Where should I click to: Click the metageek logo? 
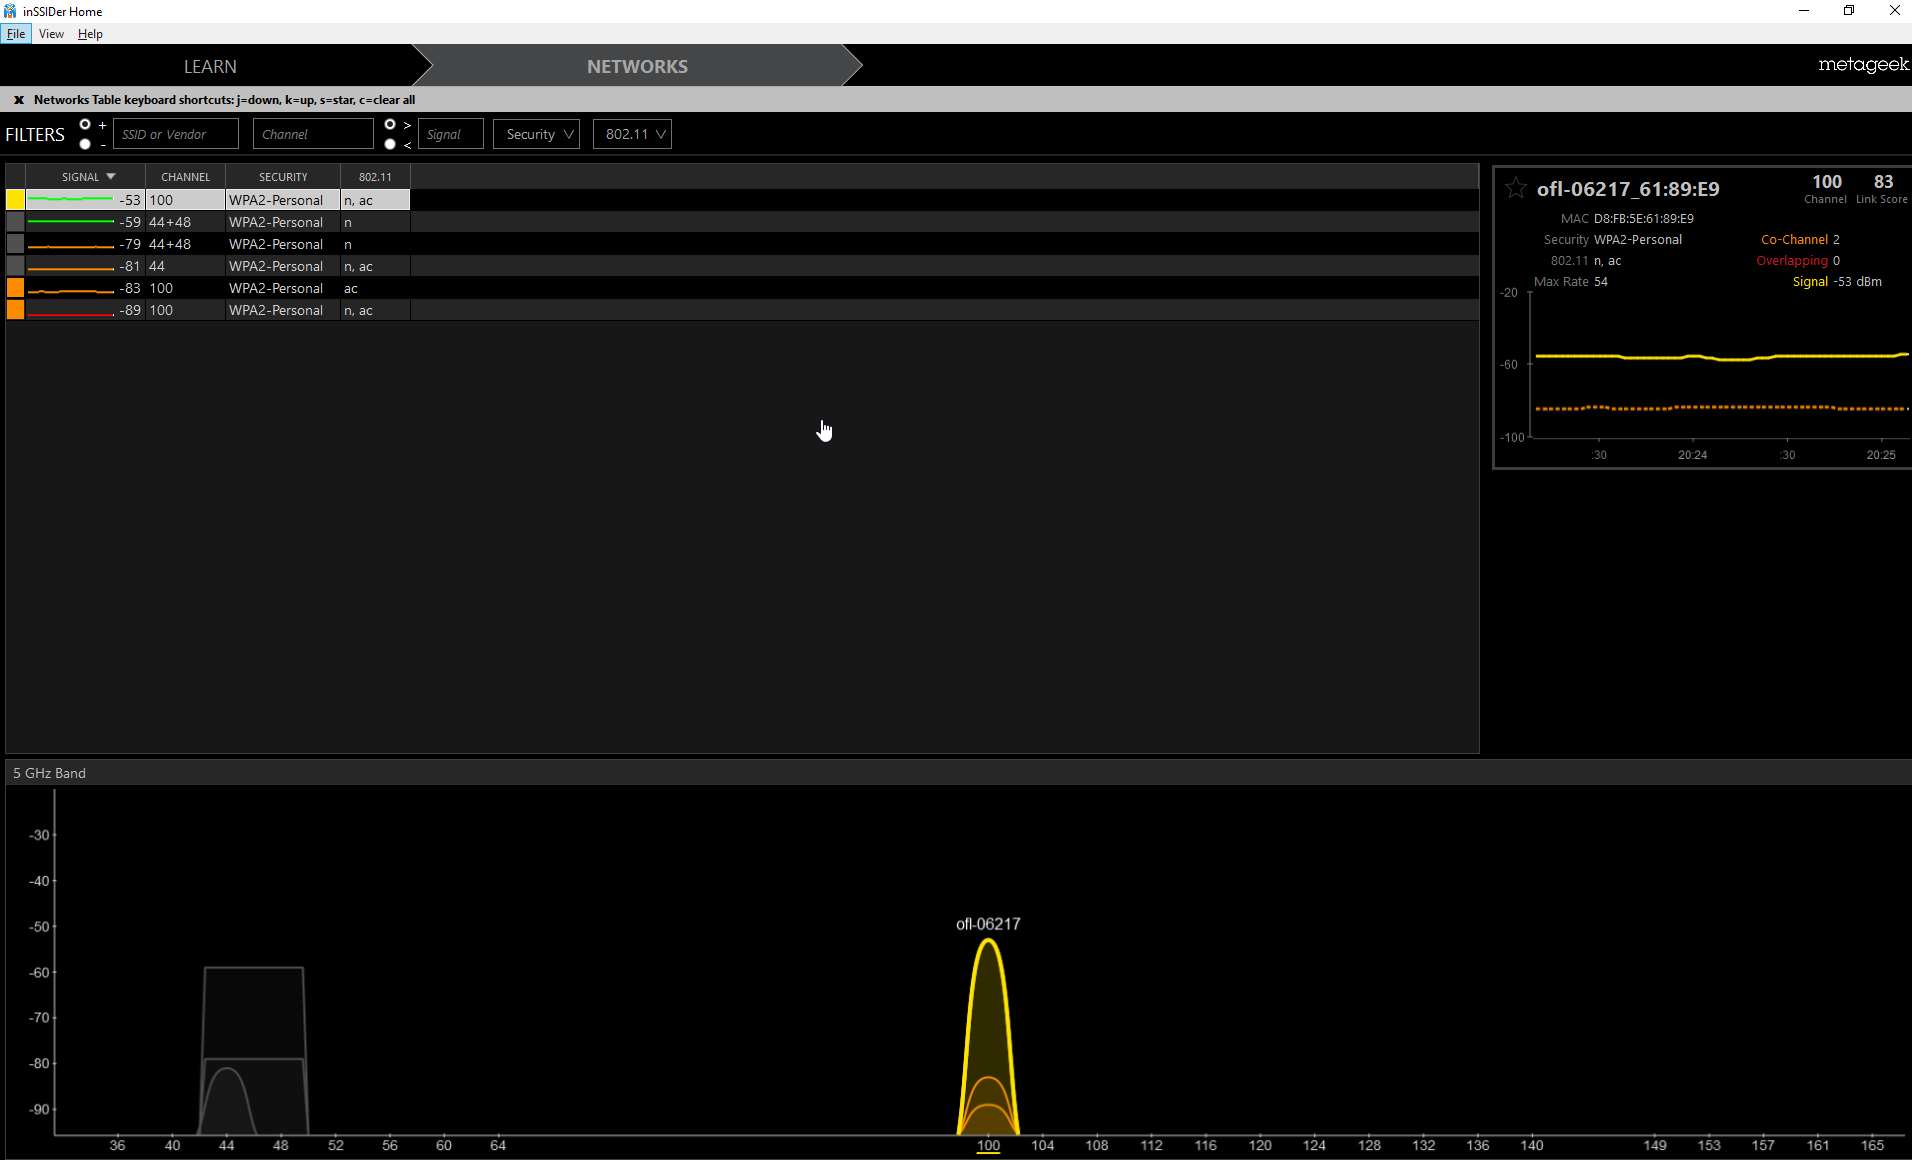tap(1862, 65)
